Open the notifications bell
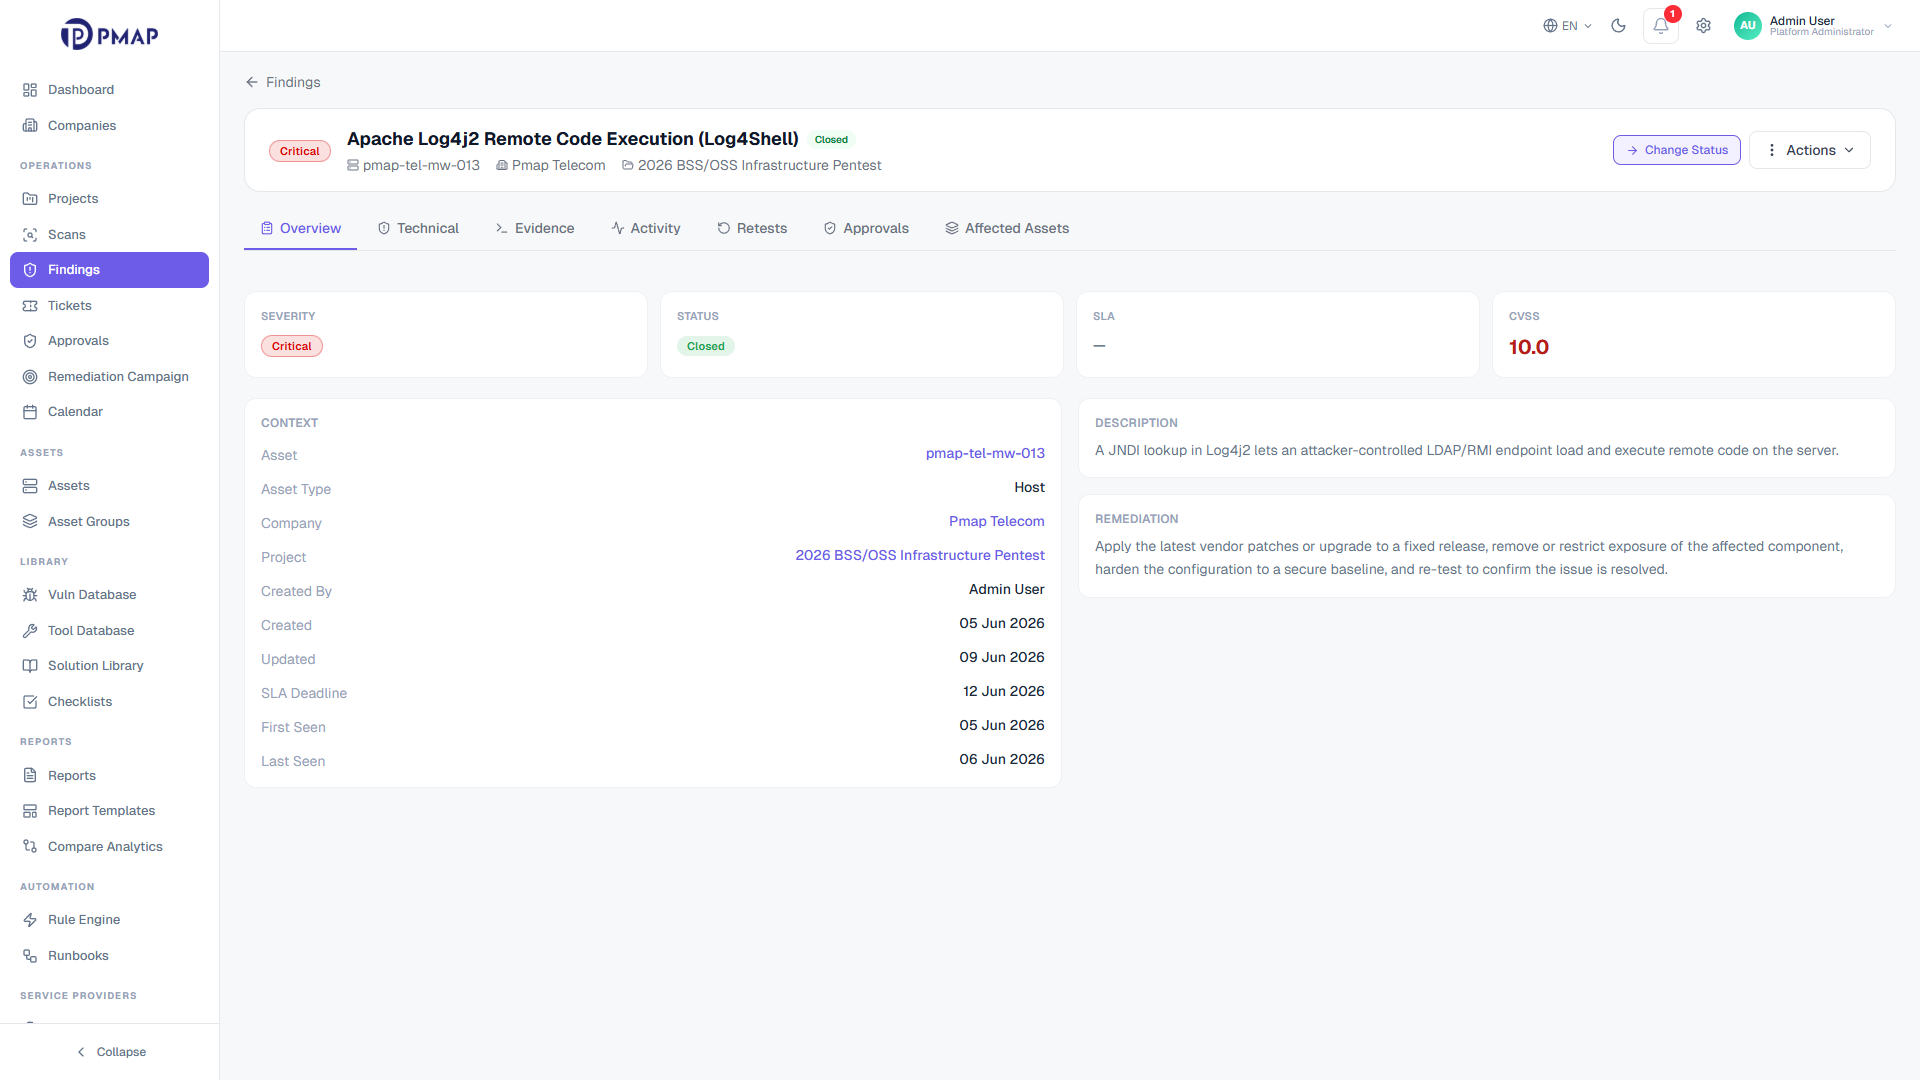Viewport: 1920px width, 1080px height. [x=1661, y=26]
